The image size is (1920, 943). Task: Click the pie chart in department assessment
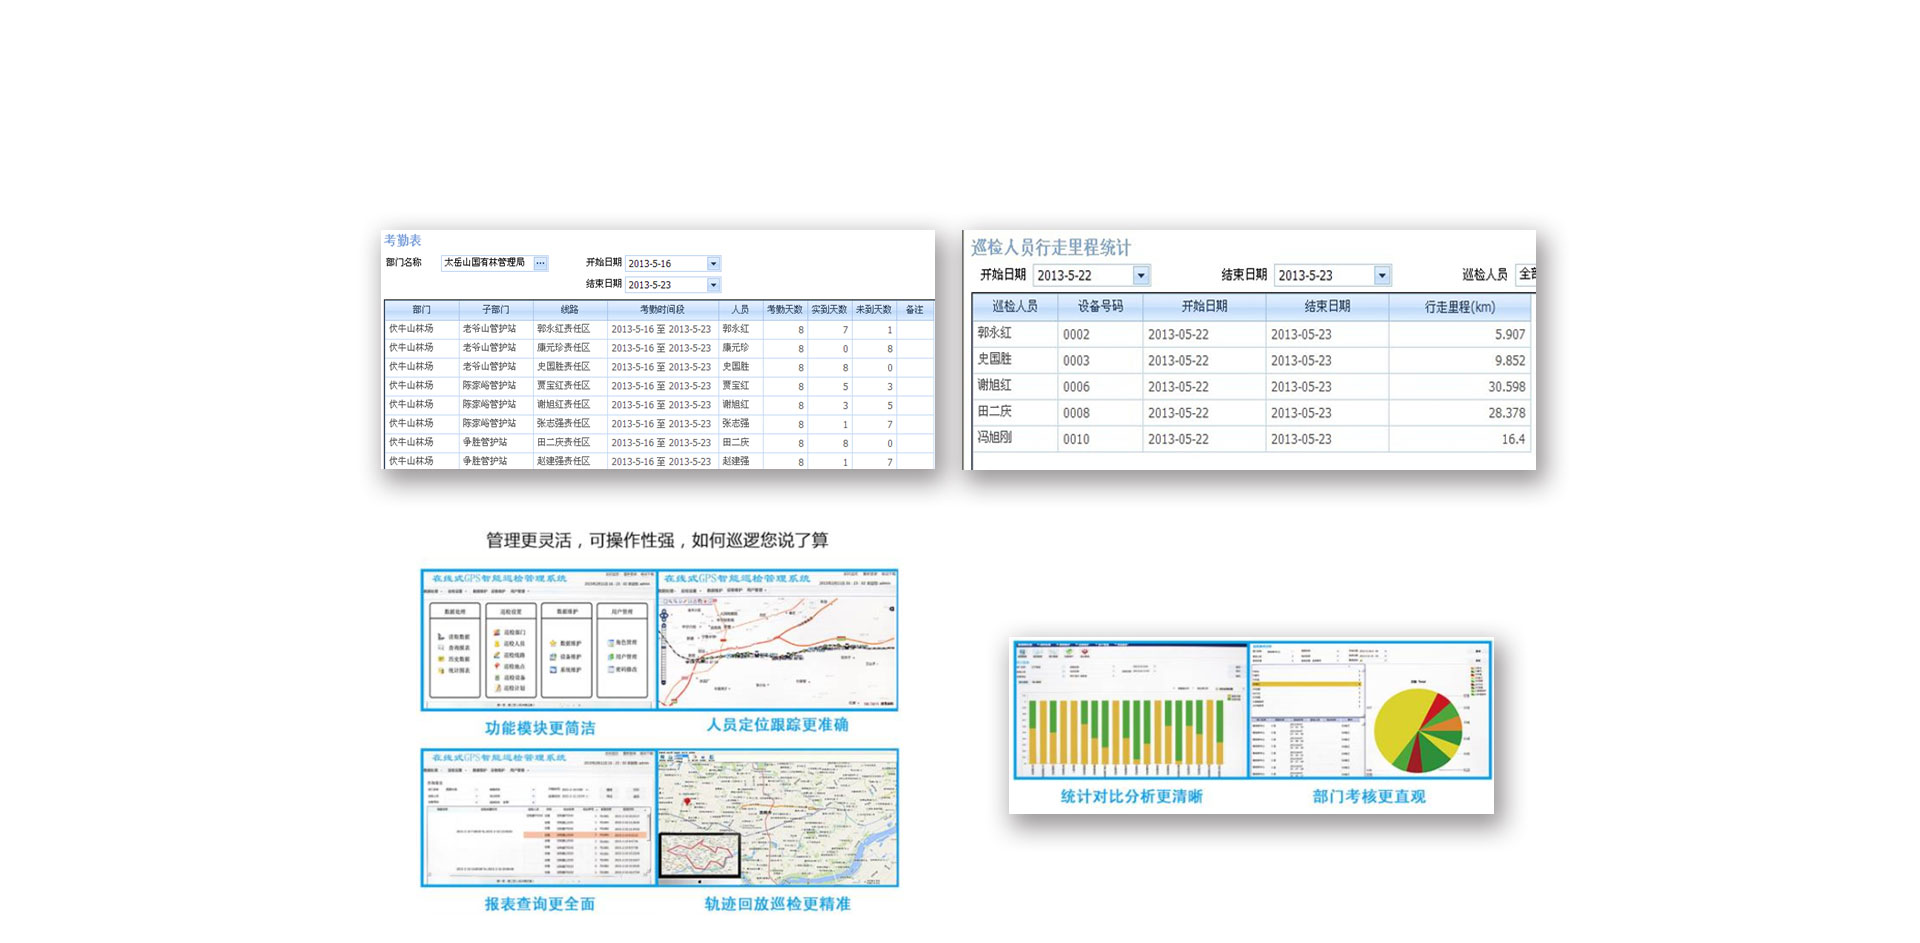tap(1417, 730)
